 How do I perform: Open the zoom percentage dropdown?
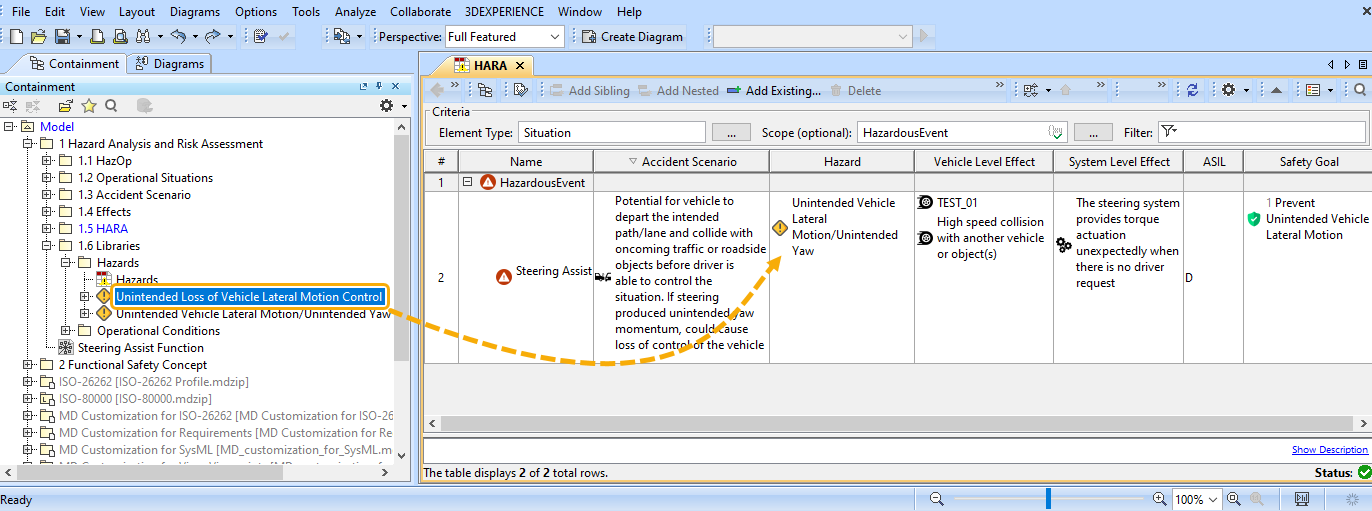click(x=1213, y=499)
